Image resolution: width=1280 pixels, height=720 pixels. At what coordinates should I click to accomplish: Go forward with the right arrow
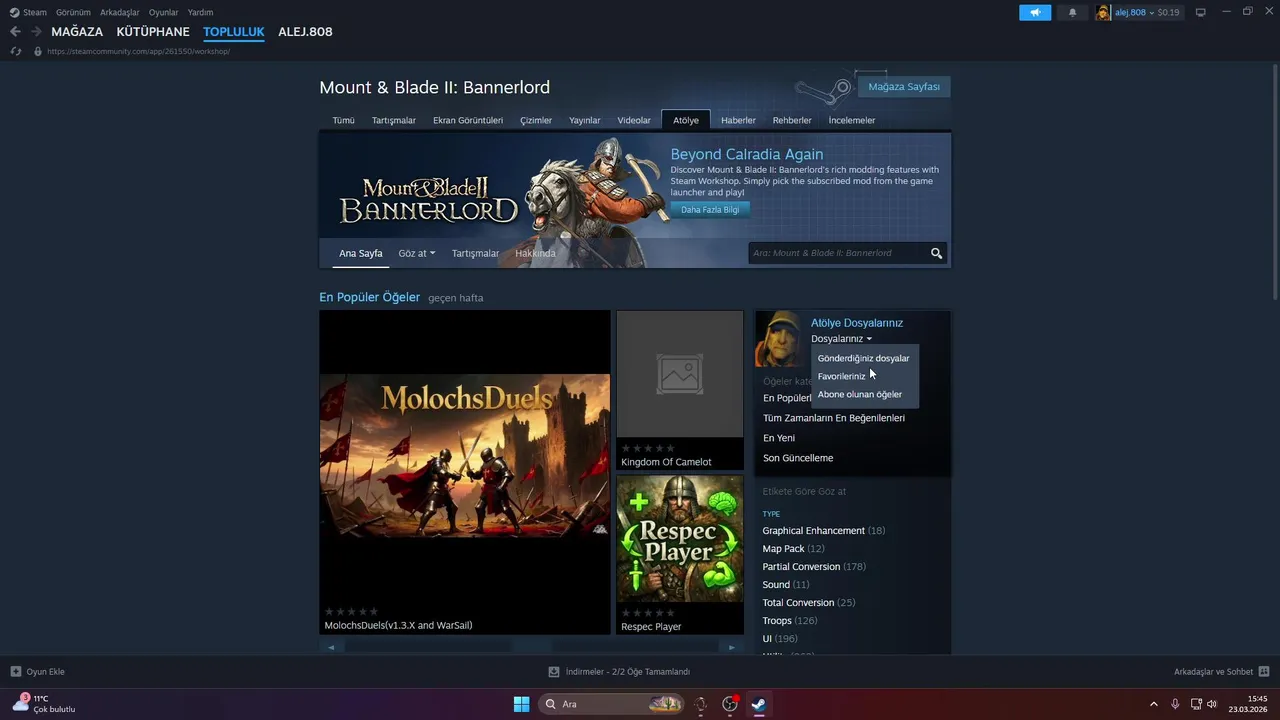pos(36,32)
